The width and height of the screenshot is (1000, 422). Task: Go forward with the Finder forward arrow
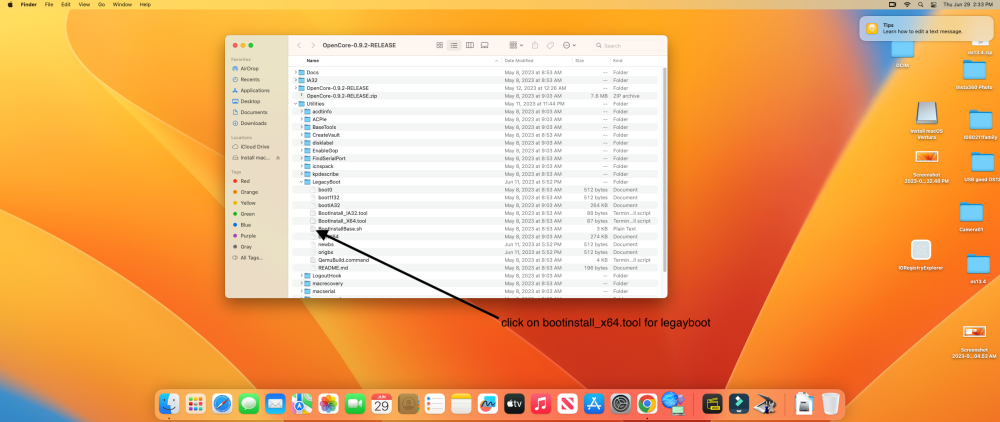313,45
